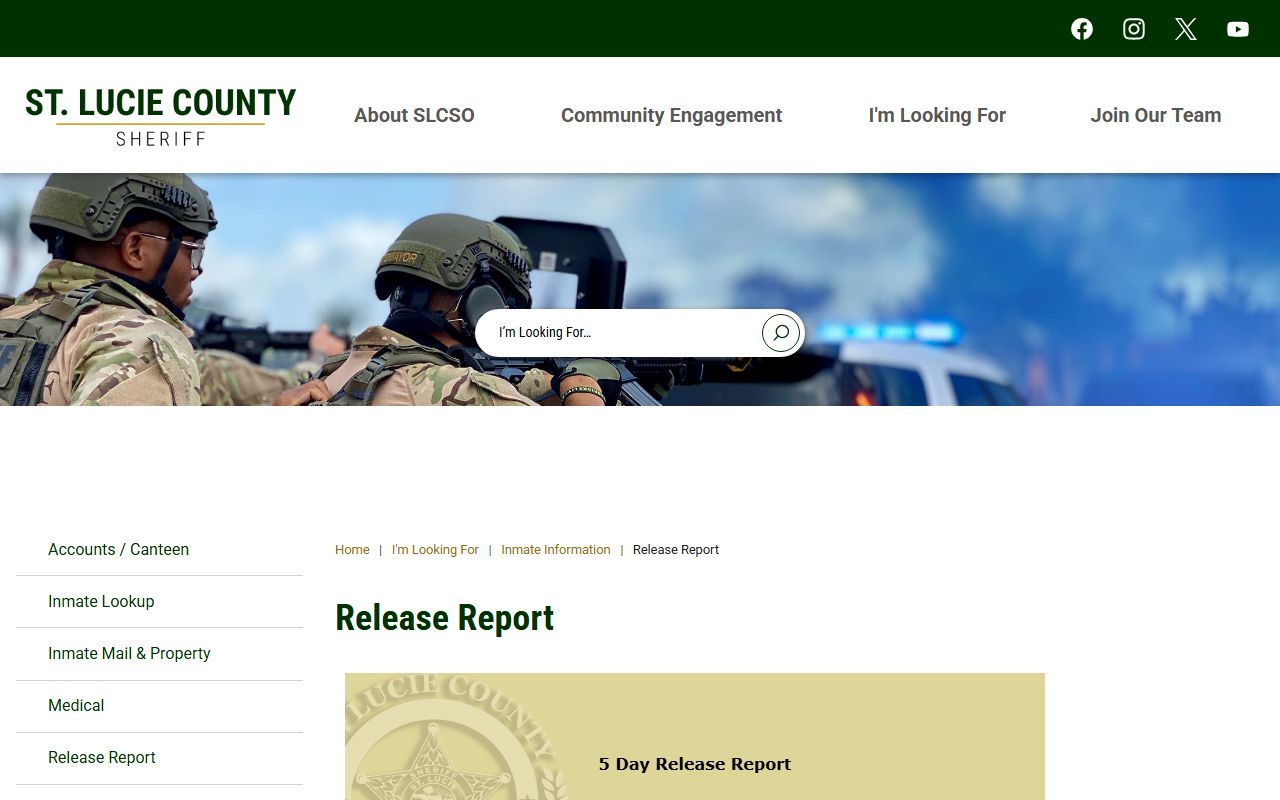The width and height of the screenshot is (1280, 800).
Task: Open the Facebook social icon
Action: [1082, 29]
